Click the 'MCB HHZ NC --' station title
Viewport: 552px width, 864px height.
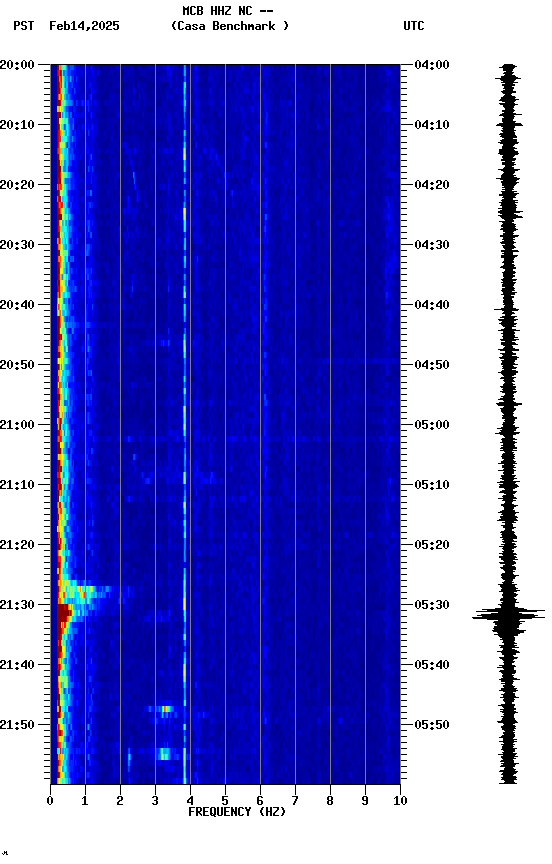(x=228, y=11)
